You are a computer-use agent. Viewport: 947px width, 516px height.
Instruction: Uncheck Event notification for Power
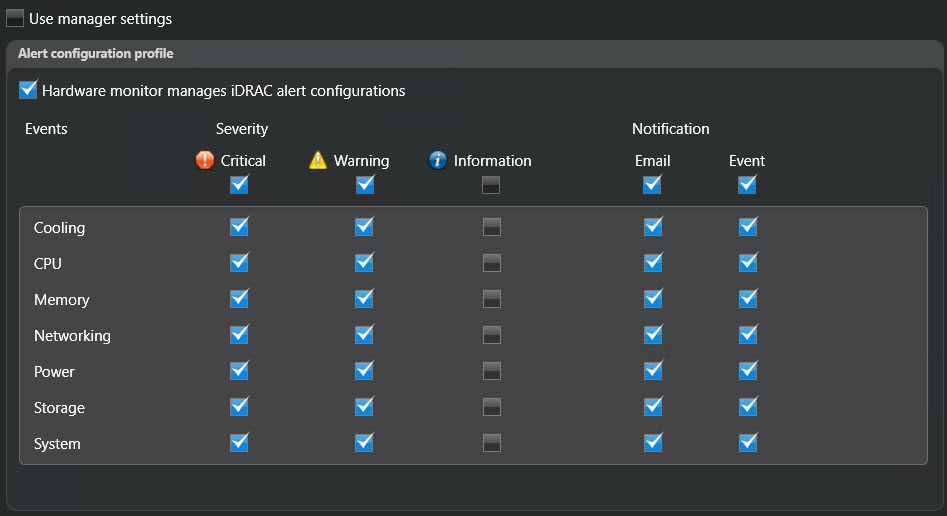[748, 371]
